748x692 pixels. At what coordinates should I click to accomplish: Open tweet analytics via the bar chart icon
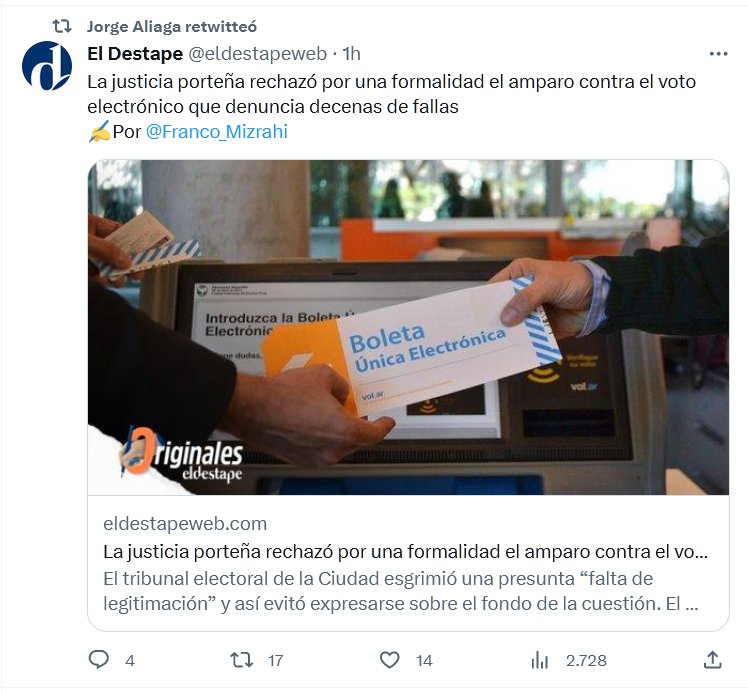click(x=540, y=660)
